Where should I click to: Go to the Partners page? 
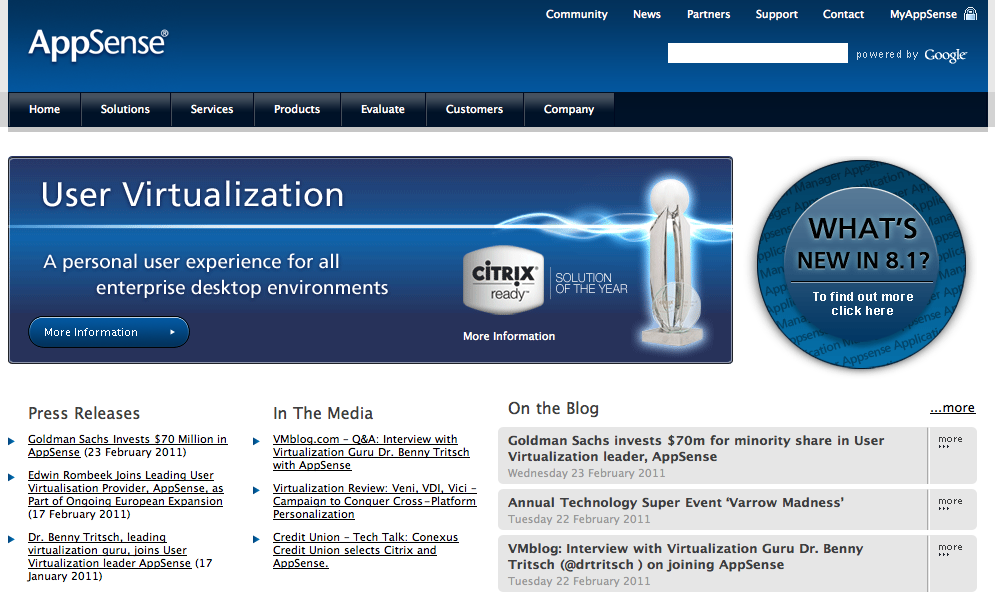[708, 14]
